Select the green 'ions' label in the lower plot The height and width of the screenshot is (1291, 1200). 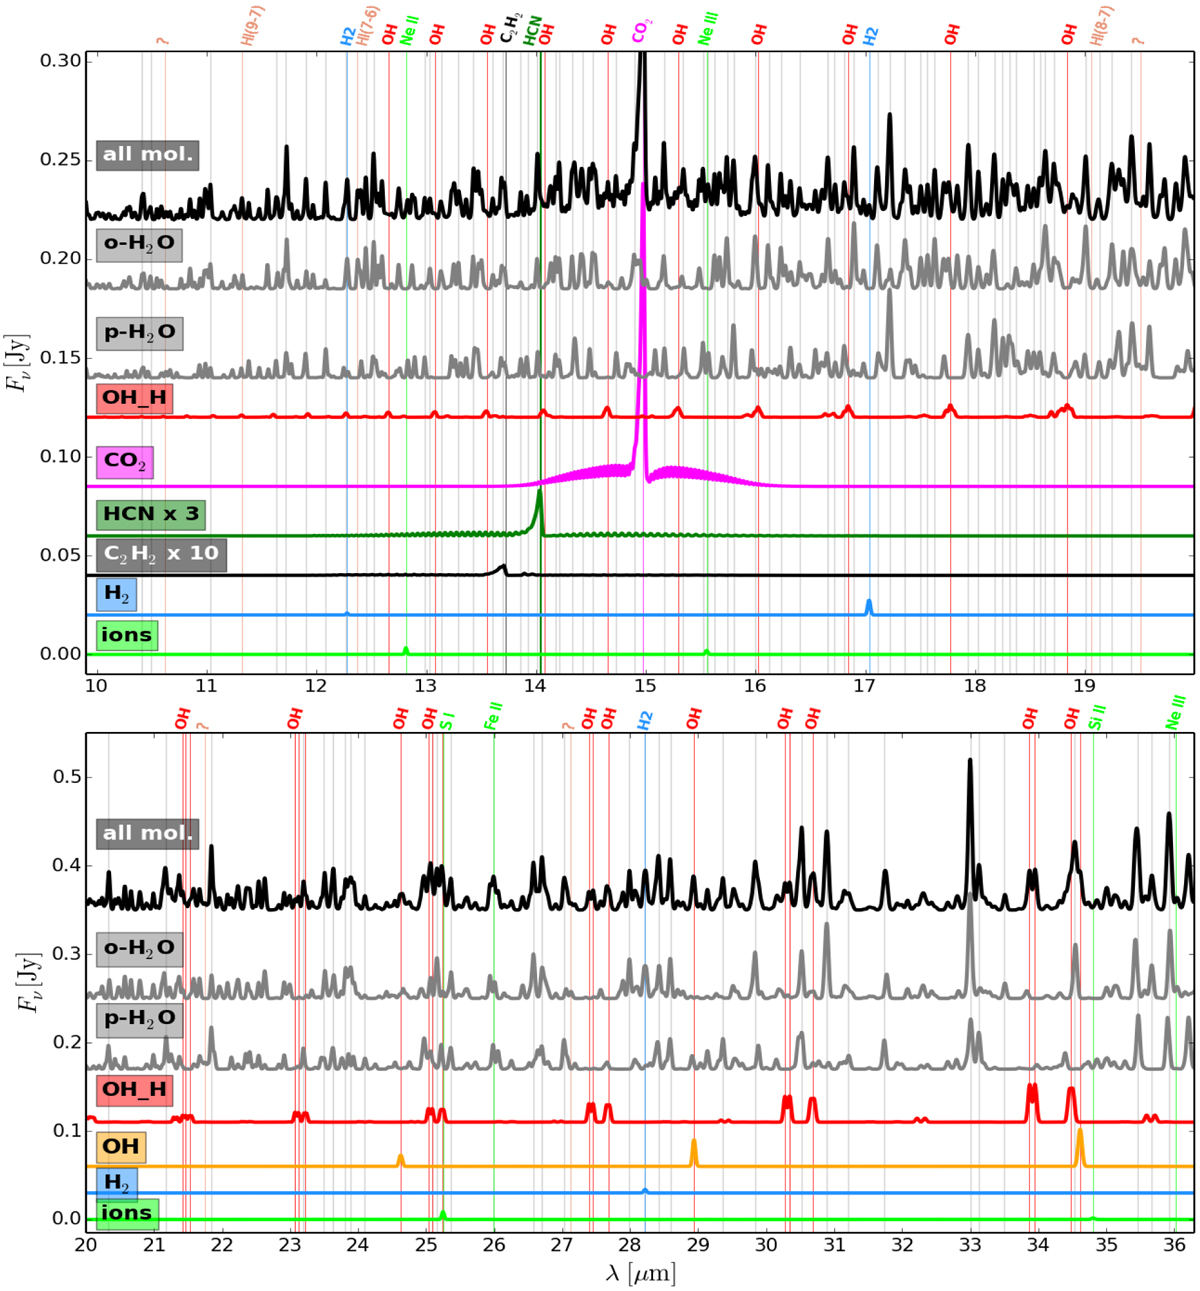click(x=126, y=1214)
